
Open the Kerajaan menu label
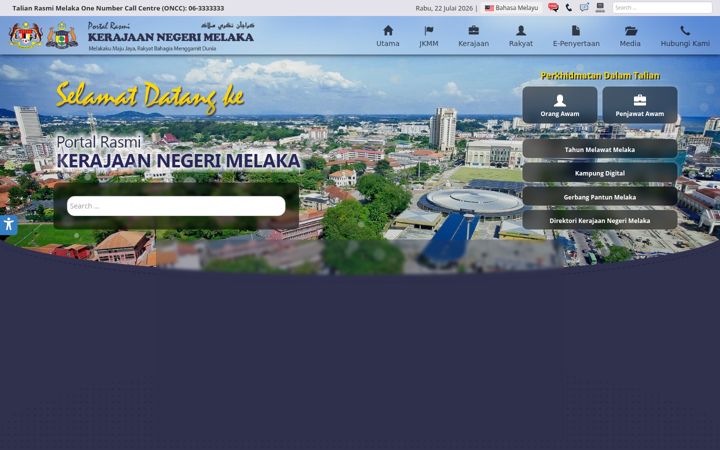point(473,44)
